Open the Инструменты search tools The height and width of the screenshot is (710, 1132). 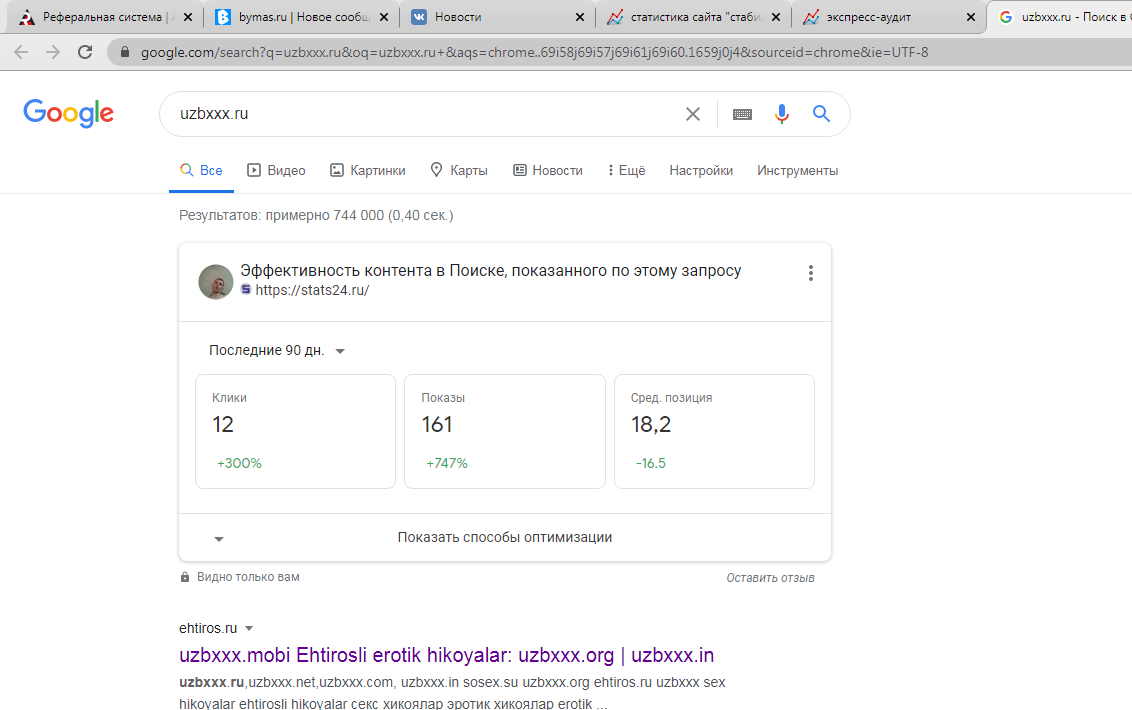click(x=797, y=171)
